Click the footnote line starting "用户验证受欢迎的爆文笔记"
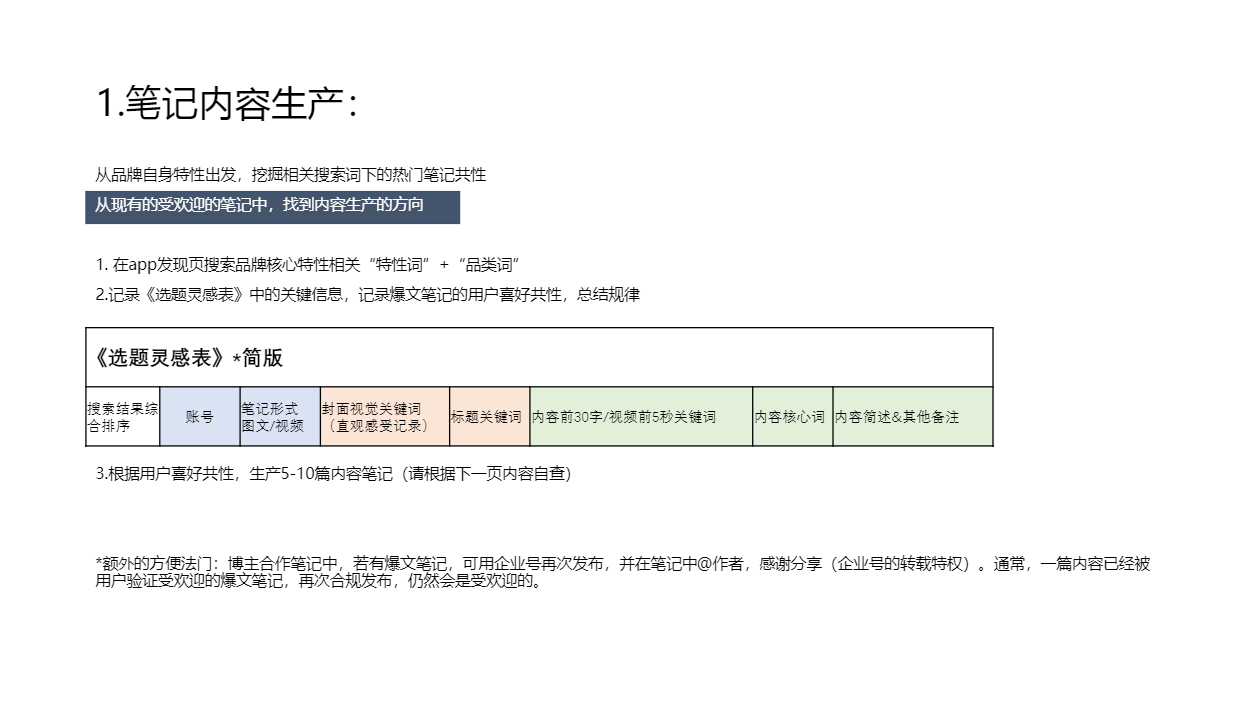 pos(319,582)
